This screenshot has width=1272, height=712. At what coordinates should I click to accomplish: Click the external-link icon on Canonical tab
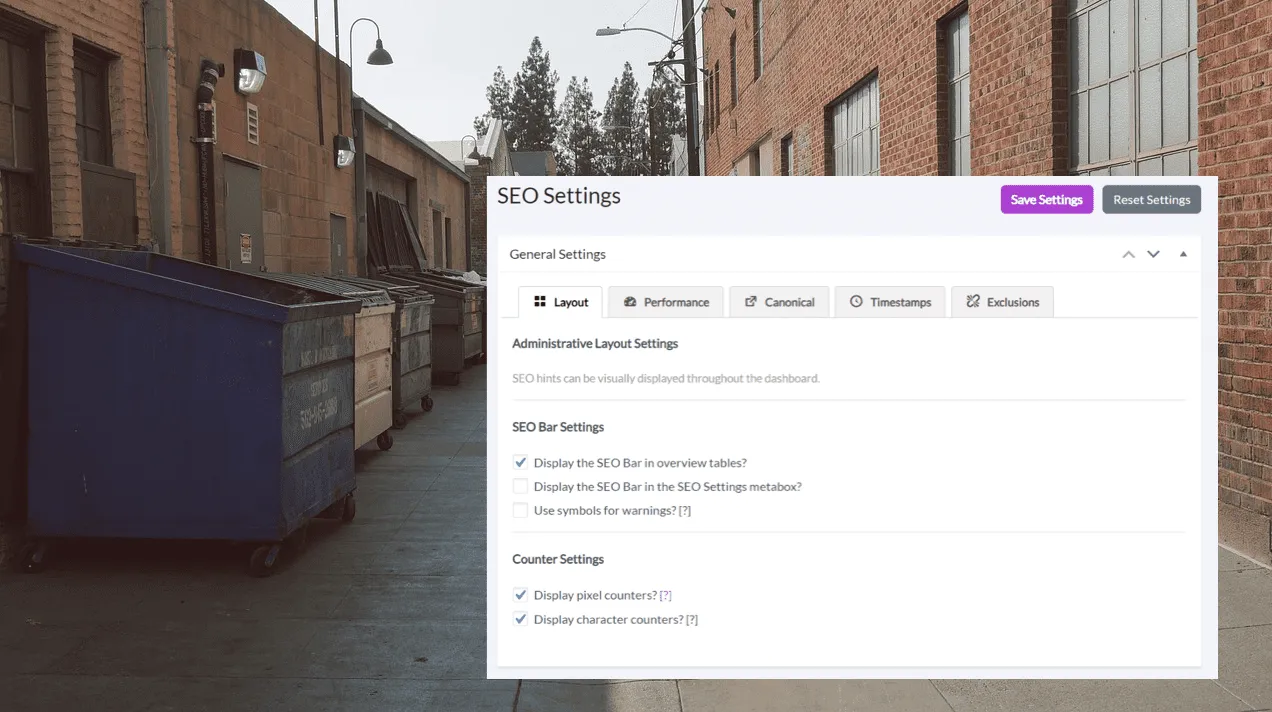coord(750,301)
